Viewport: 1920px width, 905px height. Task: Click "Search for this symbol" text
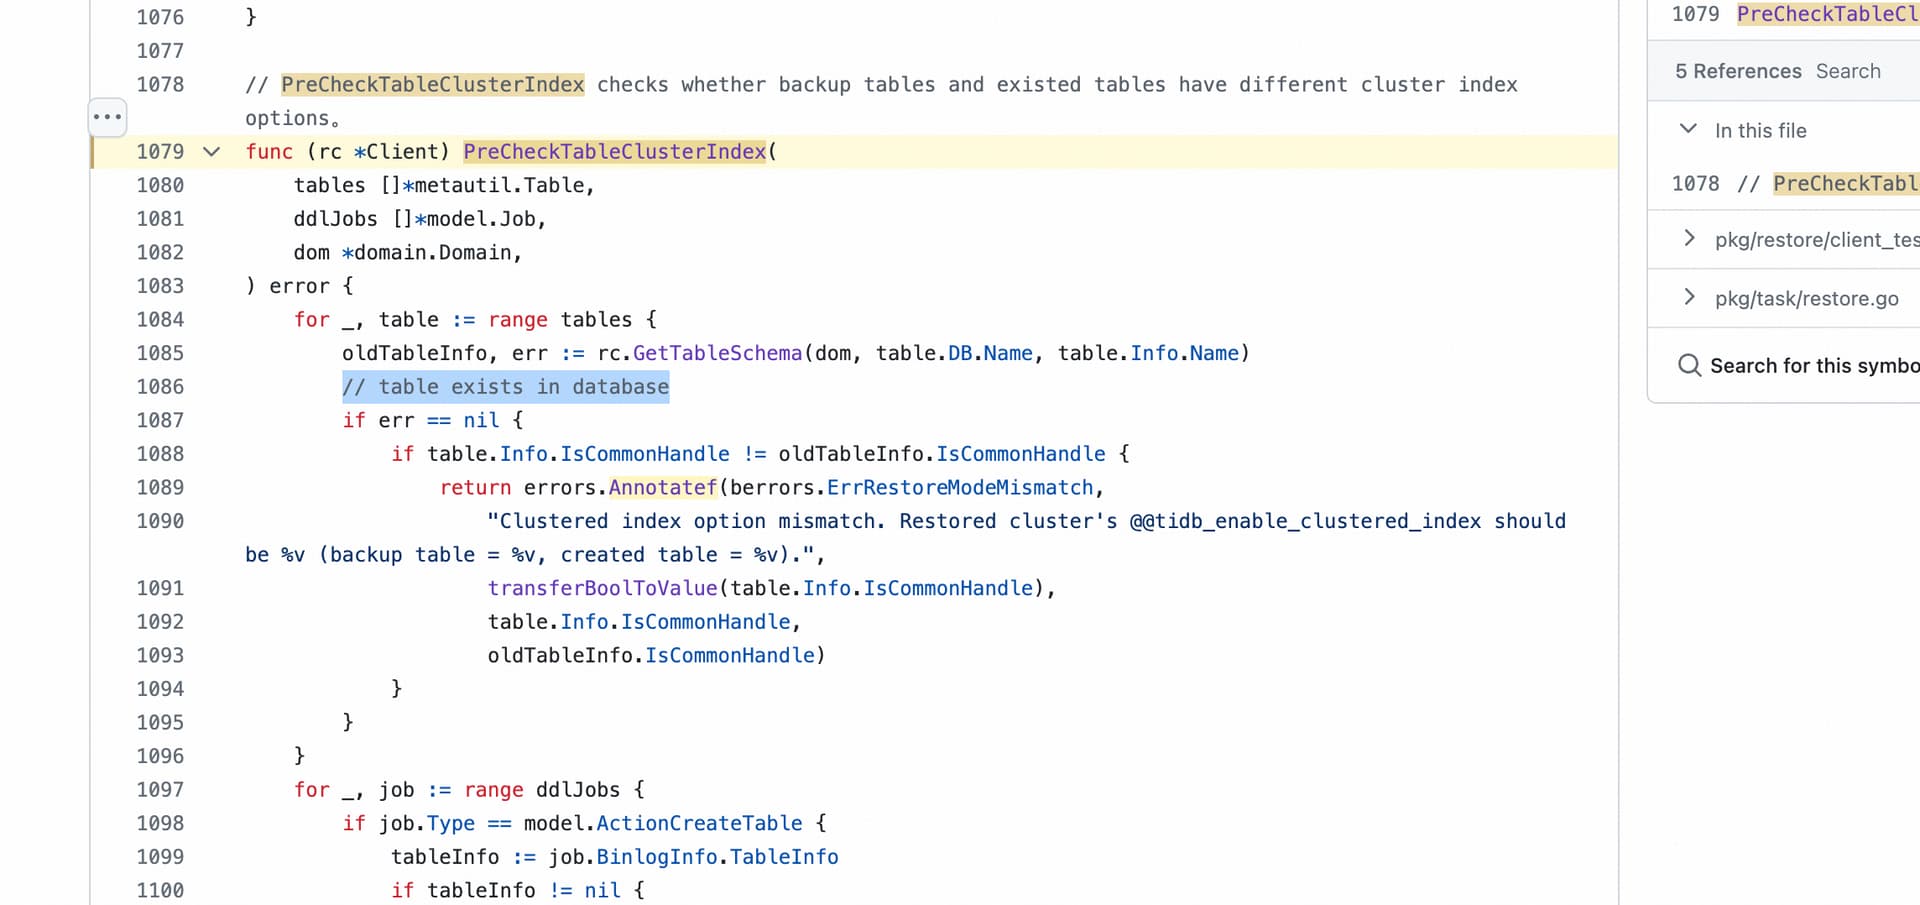[1813, 365]
